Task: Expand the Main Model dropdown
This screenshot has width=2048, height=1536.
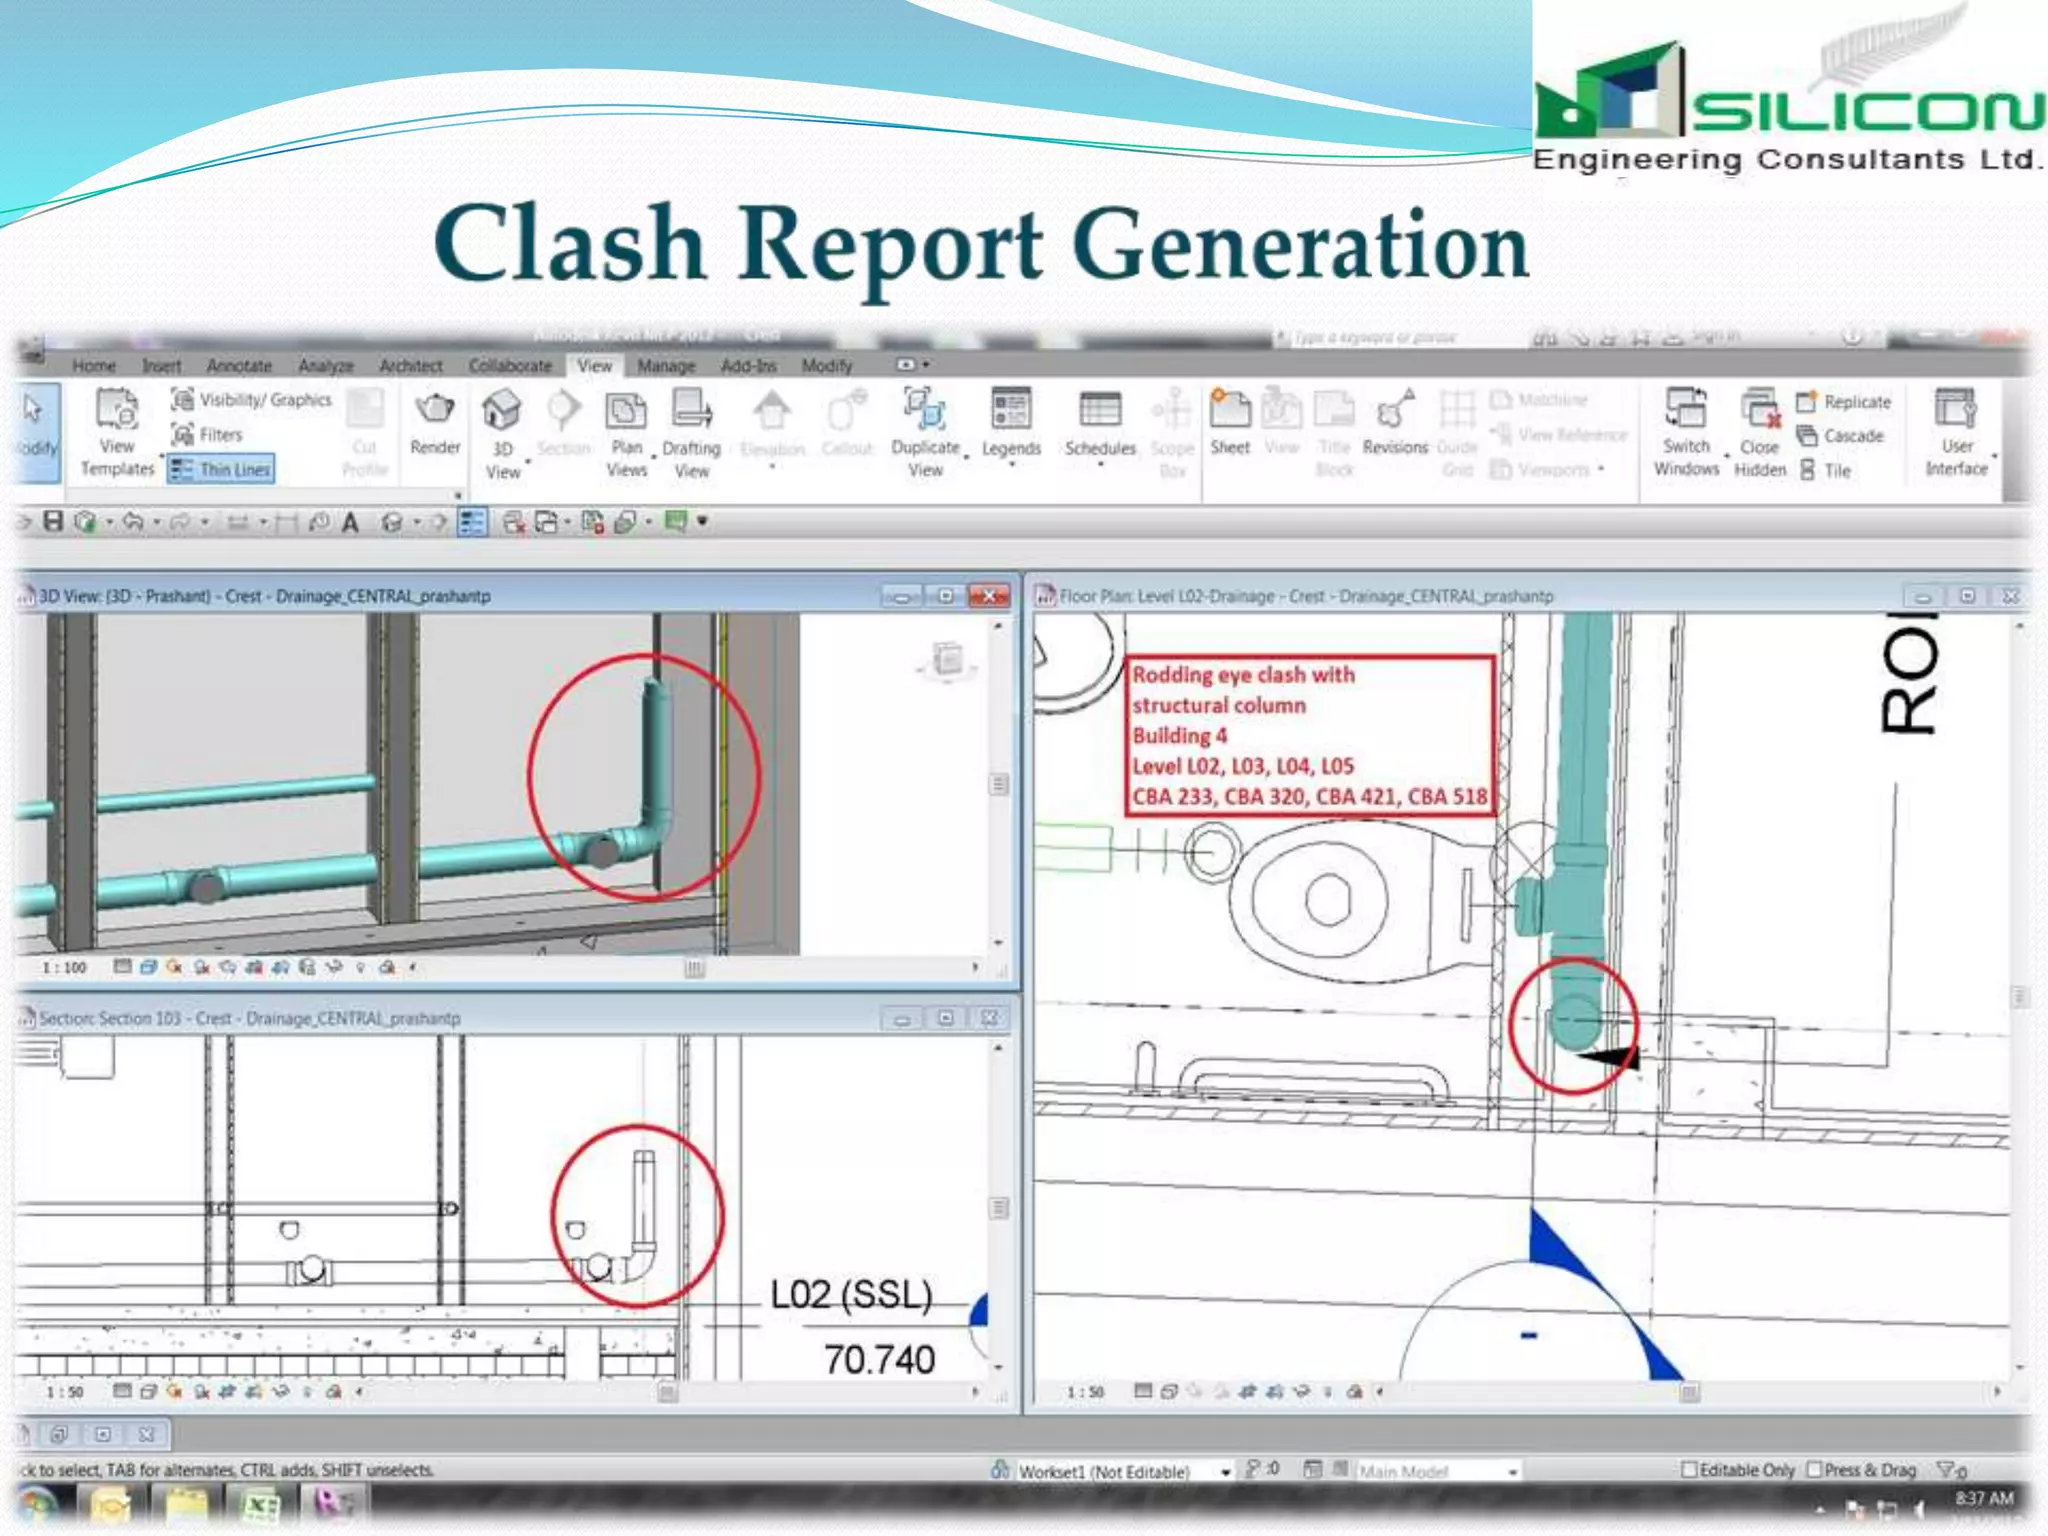Action: (x=1513, y=1472)
